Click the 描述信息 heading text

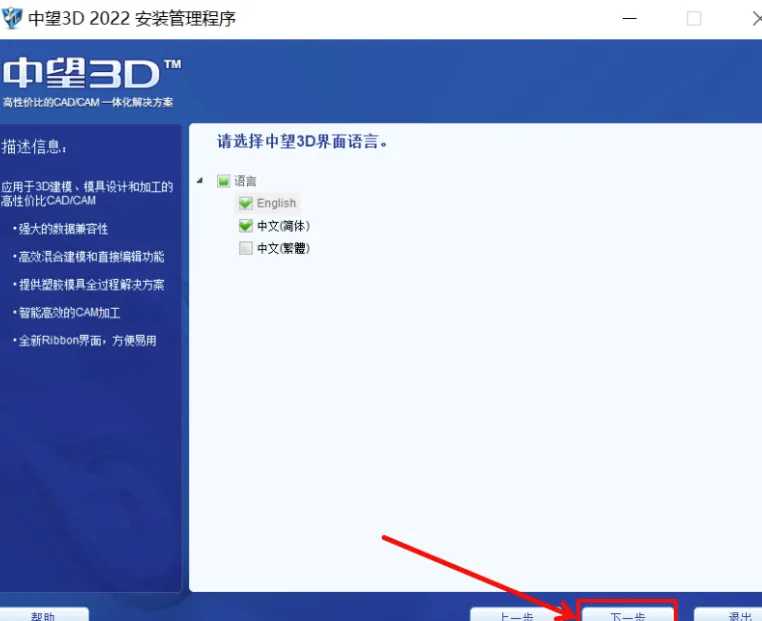click(35, 146)
